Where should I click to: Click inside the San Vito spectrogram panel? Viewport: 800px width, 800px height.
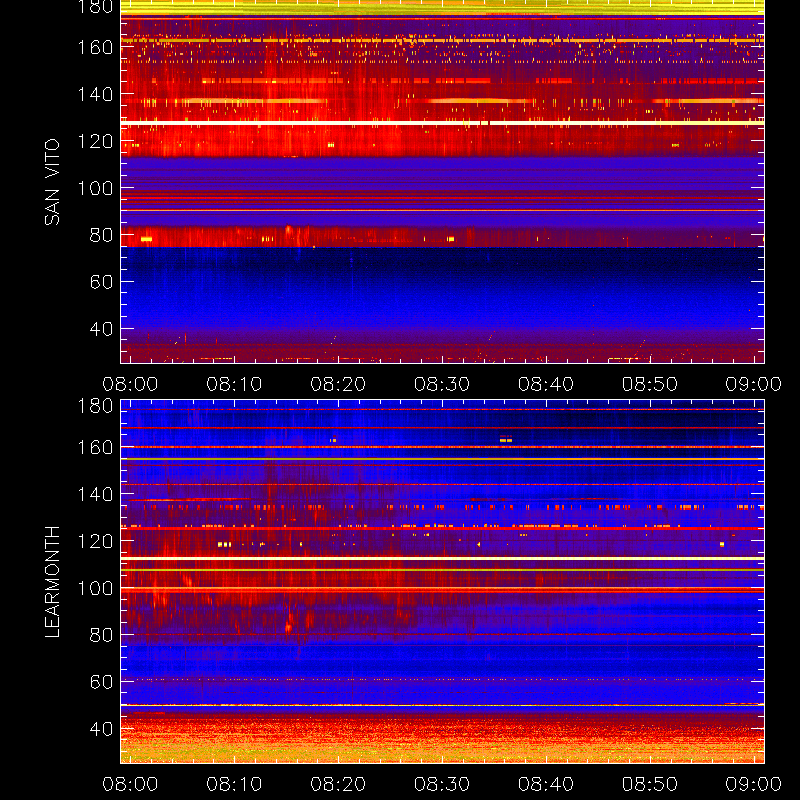(x=442, y=182)
